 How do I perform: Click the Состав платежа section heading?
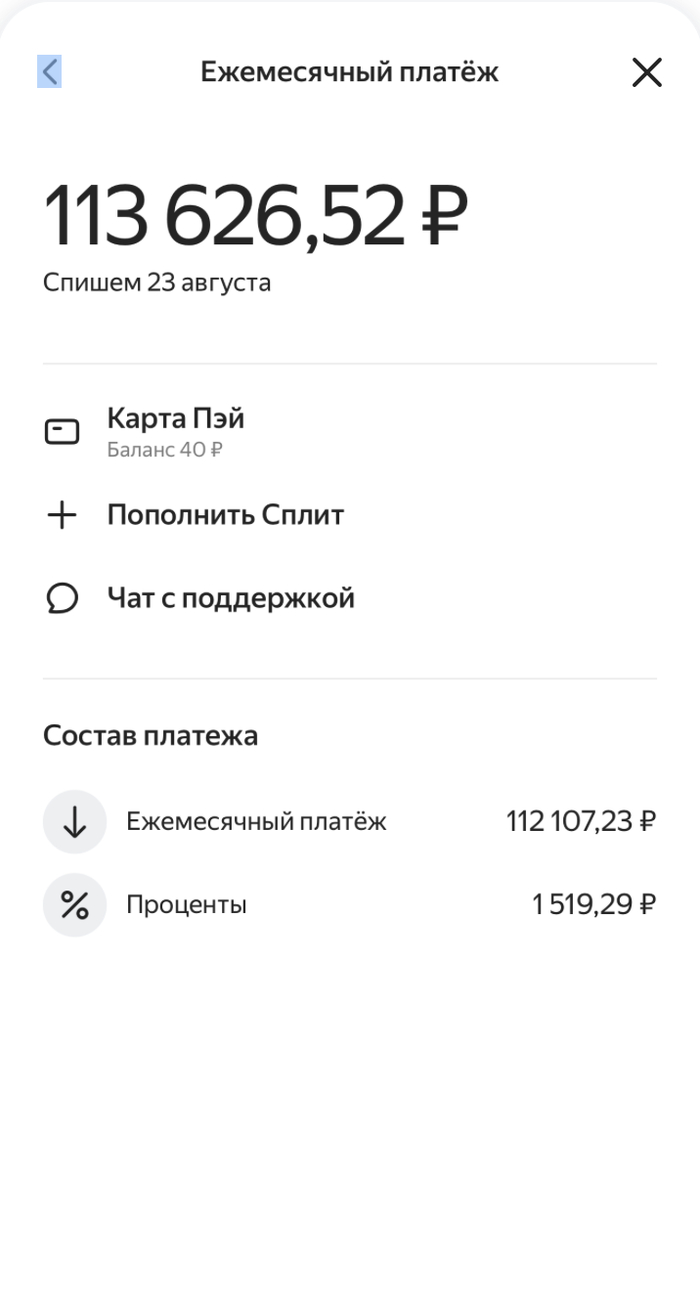pos(150,736)
